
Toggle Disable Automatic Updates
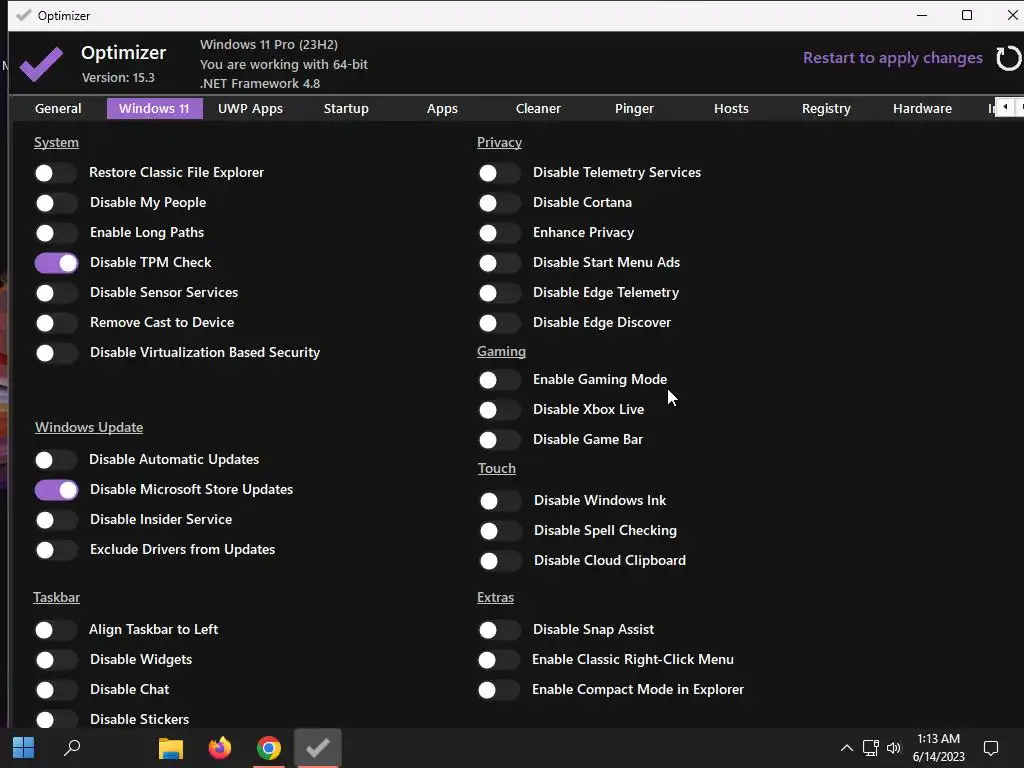coord(56,460)
